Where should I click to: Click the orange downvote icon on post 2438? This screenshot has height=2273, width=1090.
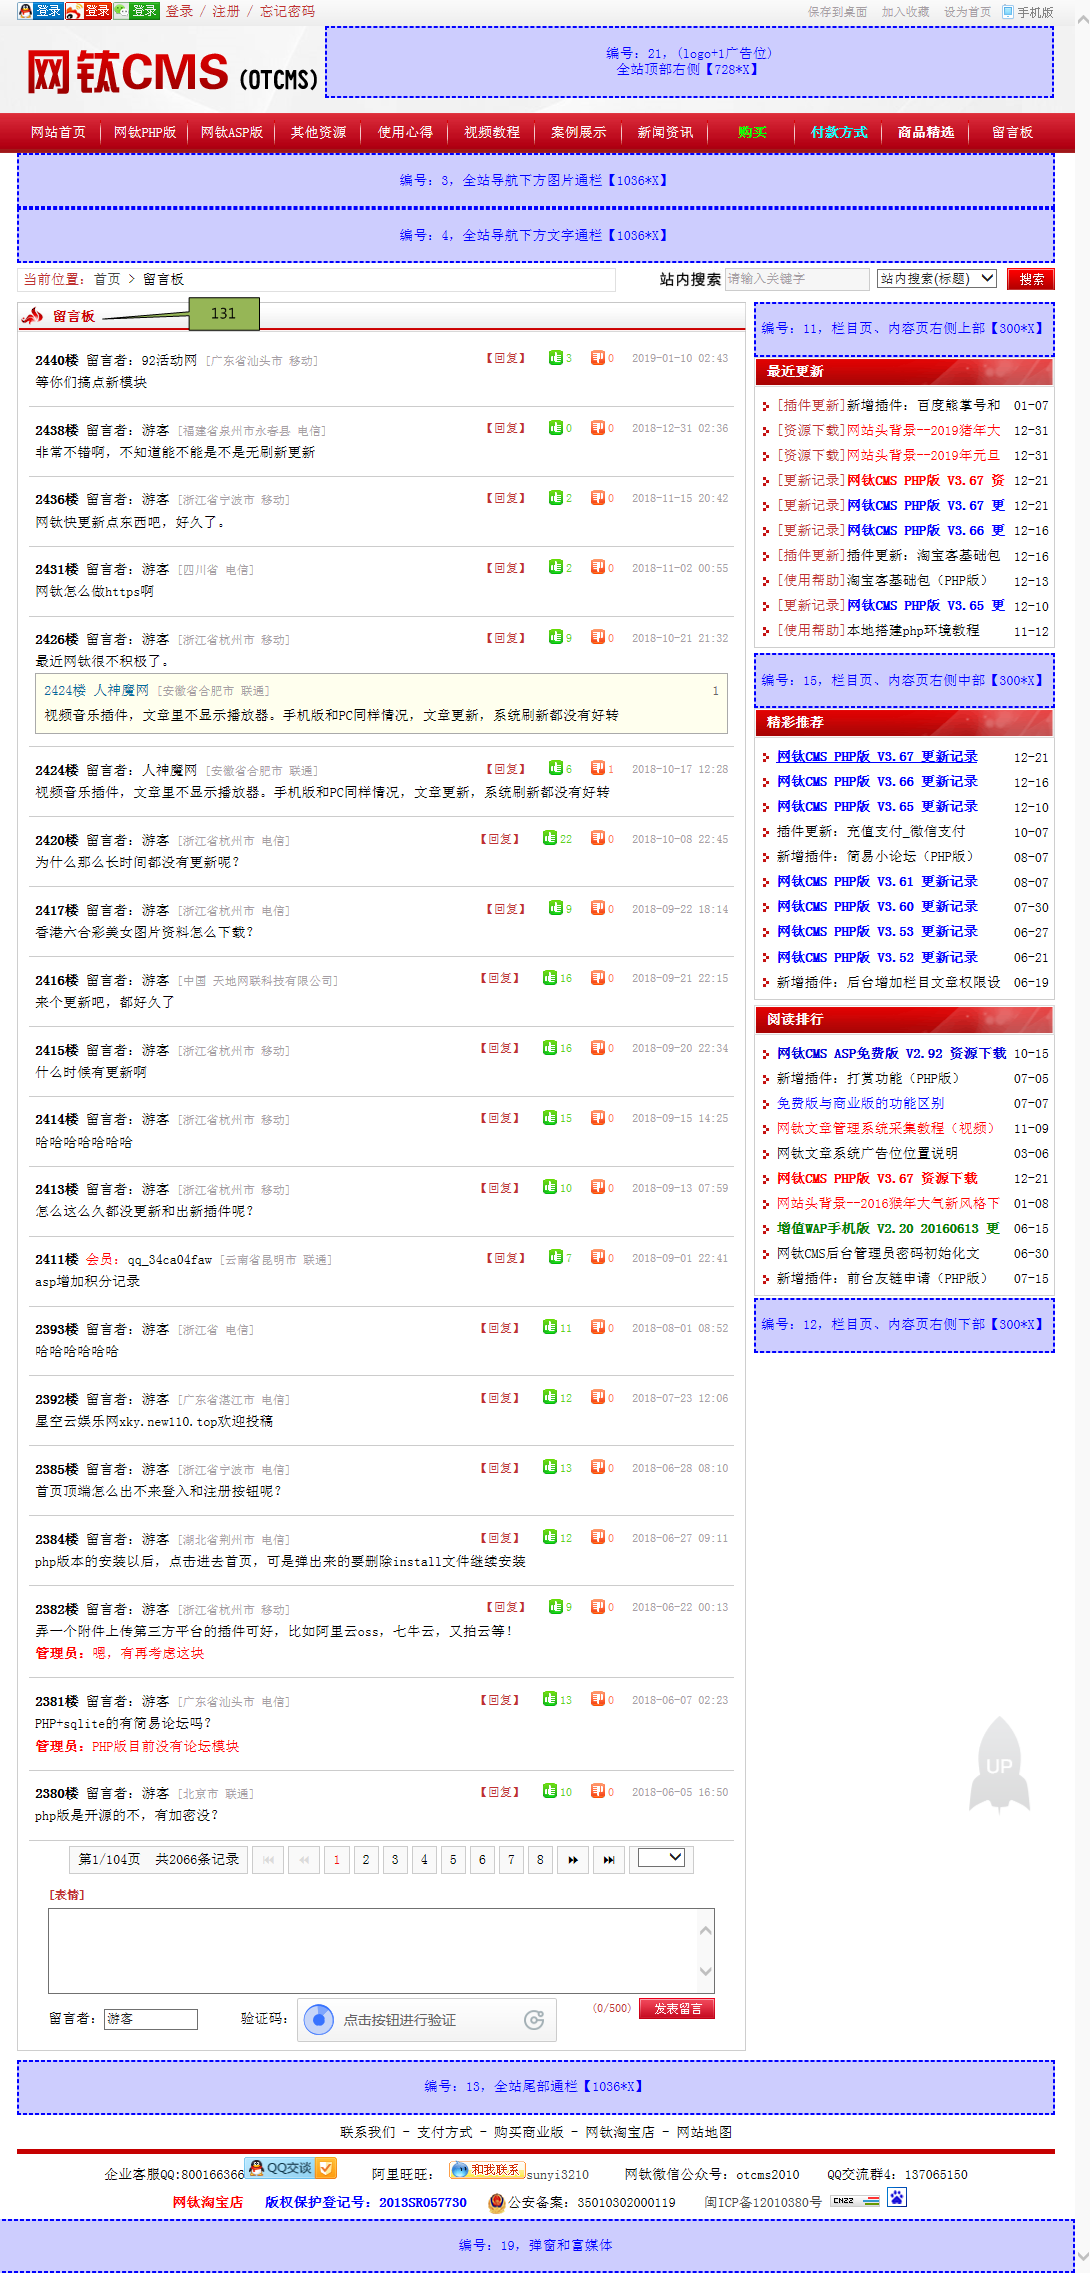coord(597,428)
